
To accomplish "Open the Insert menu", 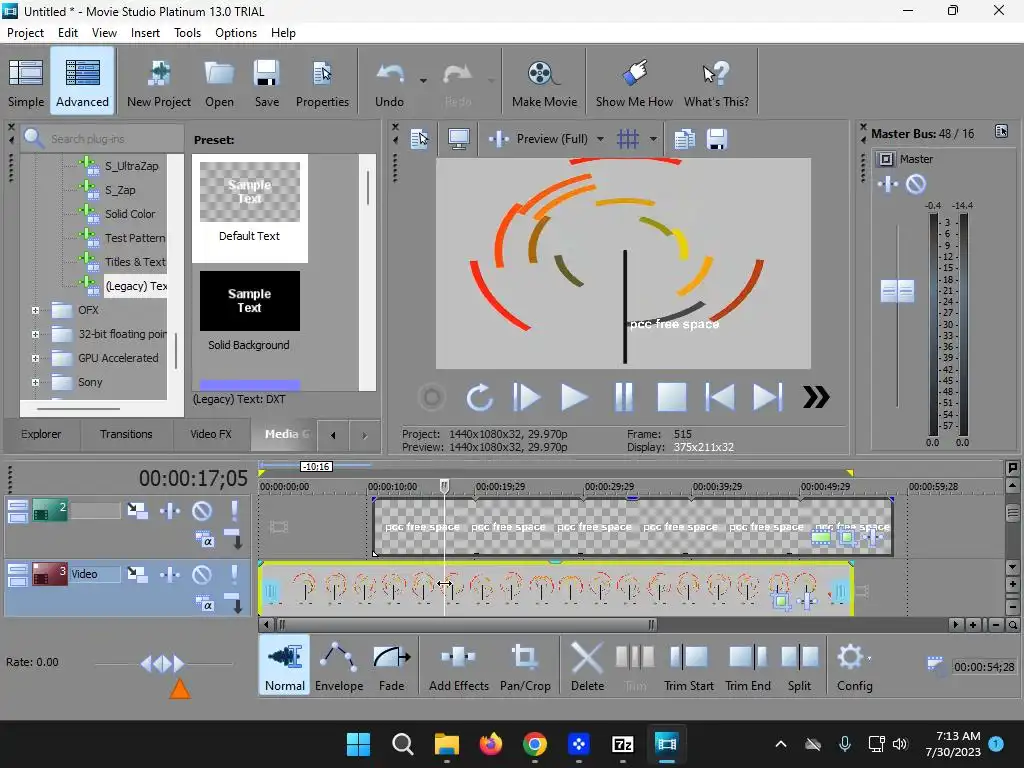I will pyautogui.click(x=145, y=33).
